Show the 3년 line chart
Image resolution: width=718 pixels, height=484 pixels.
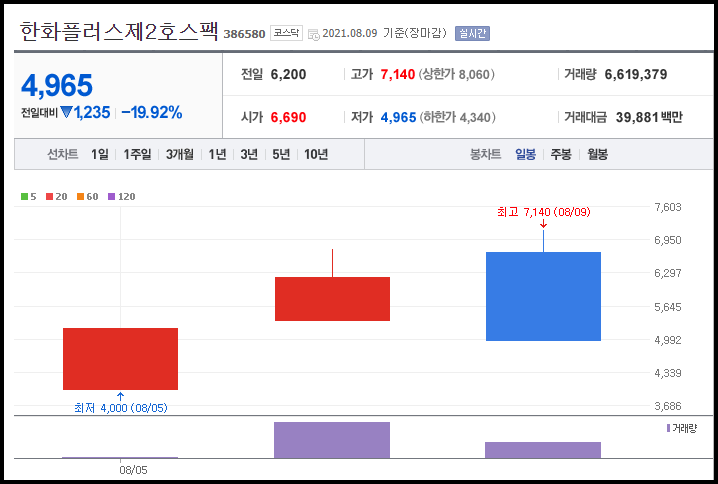(x=249, y=154)
